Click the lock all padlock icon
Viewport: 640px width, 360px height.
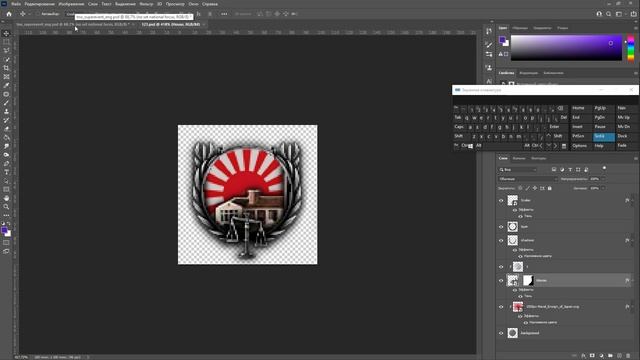(x=549, y=188)
